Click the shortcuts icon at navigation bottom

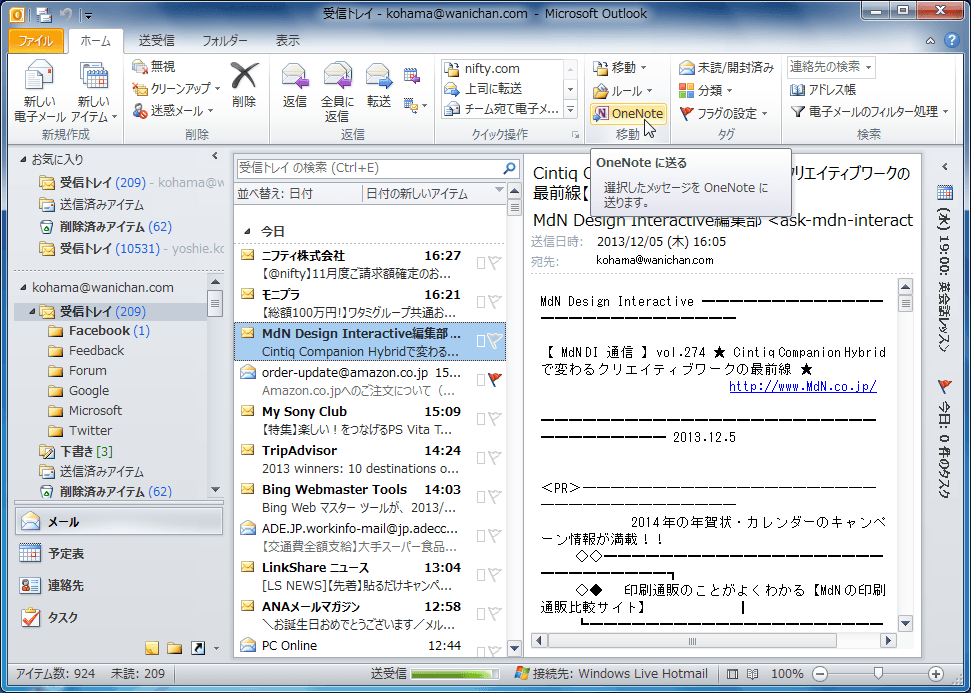[x=198, y=648]
